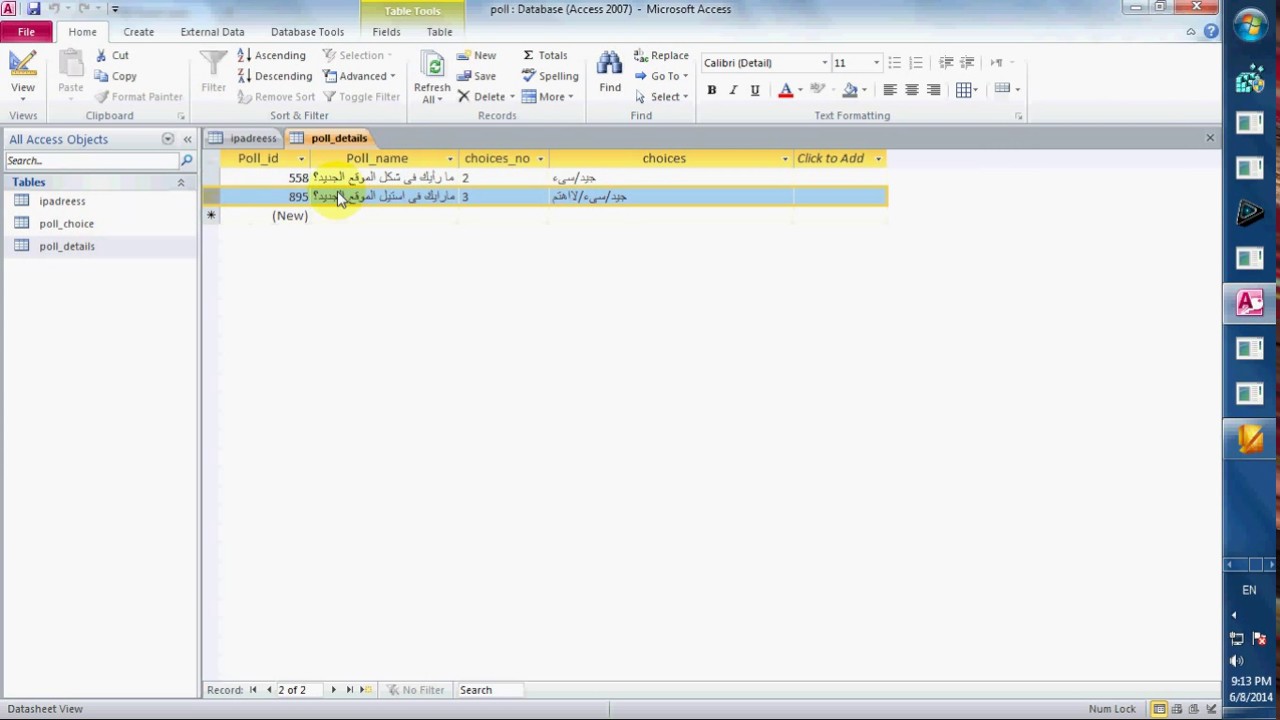
Task: Go to next record arrow
Action: 333,690
